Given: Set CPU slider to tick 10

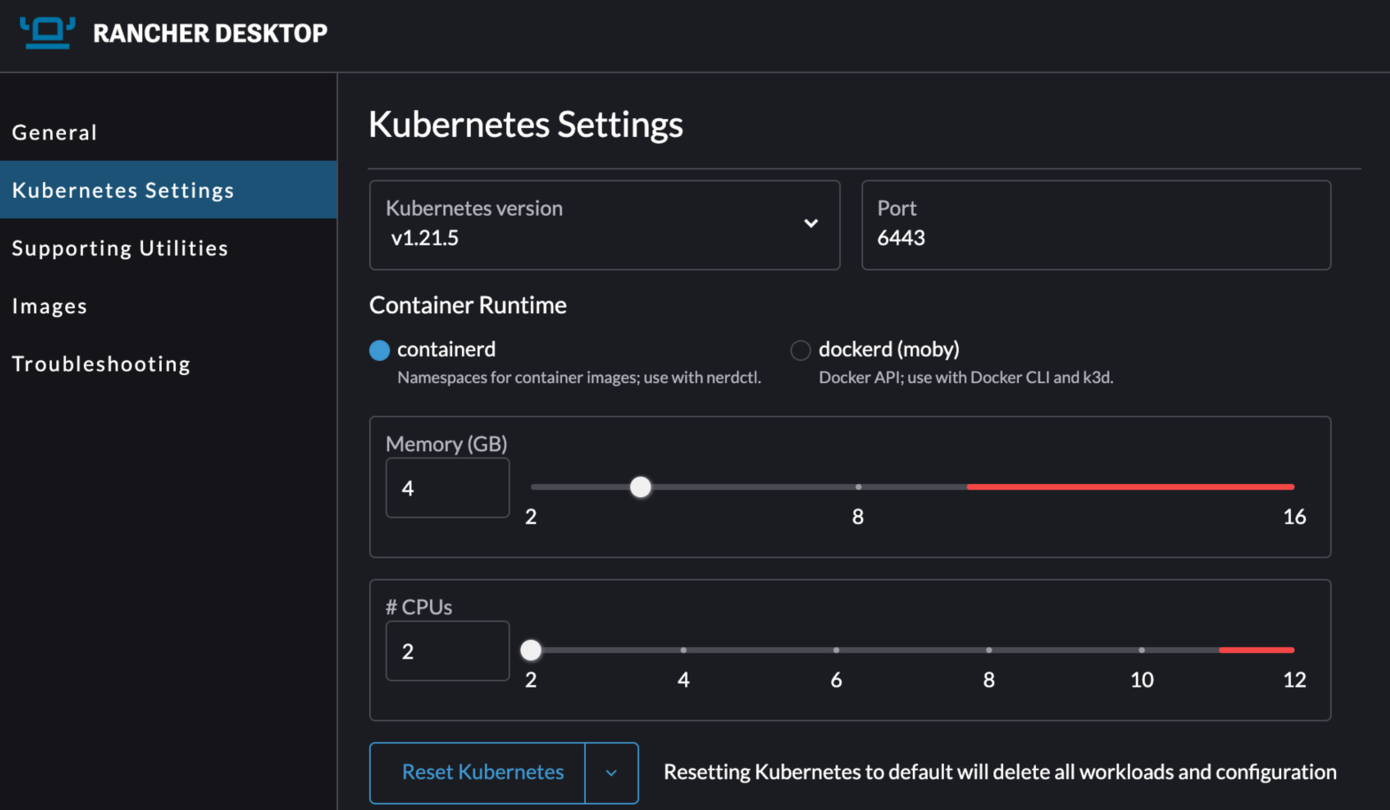Looking at the screenshot, I should [x=1142, y=650].
